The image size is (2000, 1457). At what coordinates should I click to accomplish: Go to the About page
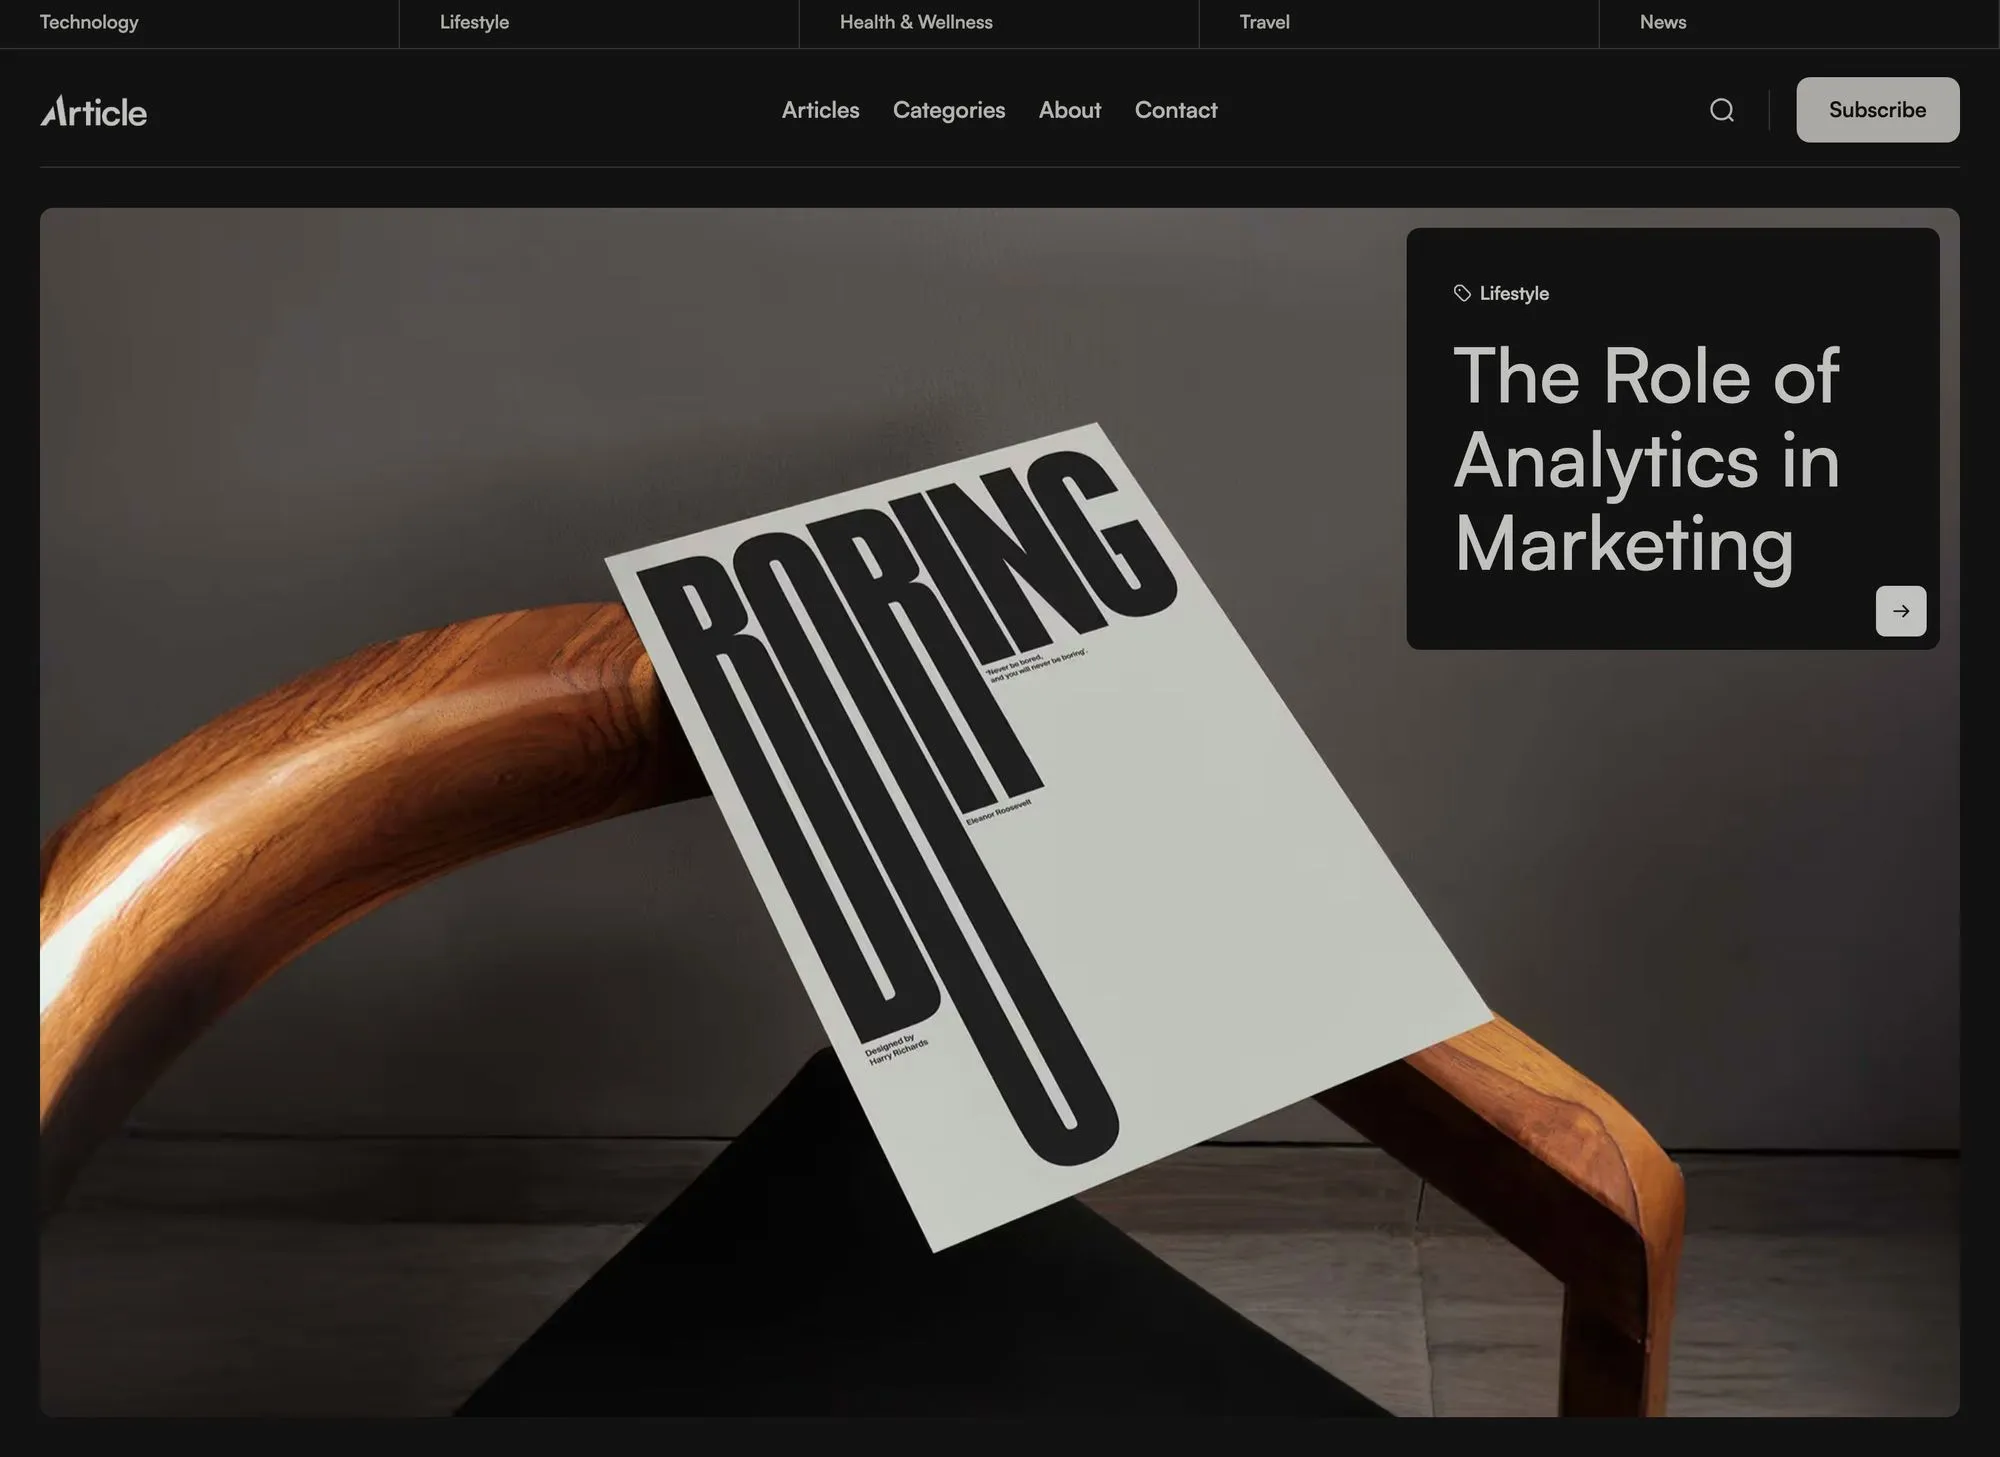click(1069, 110)
